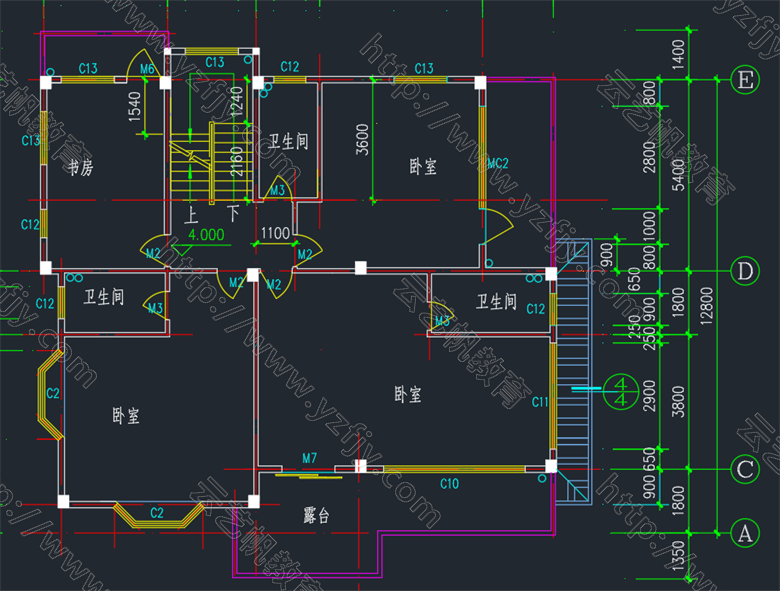Click the M3 label in bathroom beside staircase
The image size is (780, 591).
278,190
